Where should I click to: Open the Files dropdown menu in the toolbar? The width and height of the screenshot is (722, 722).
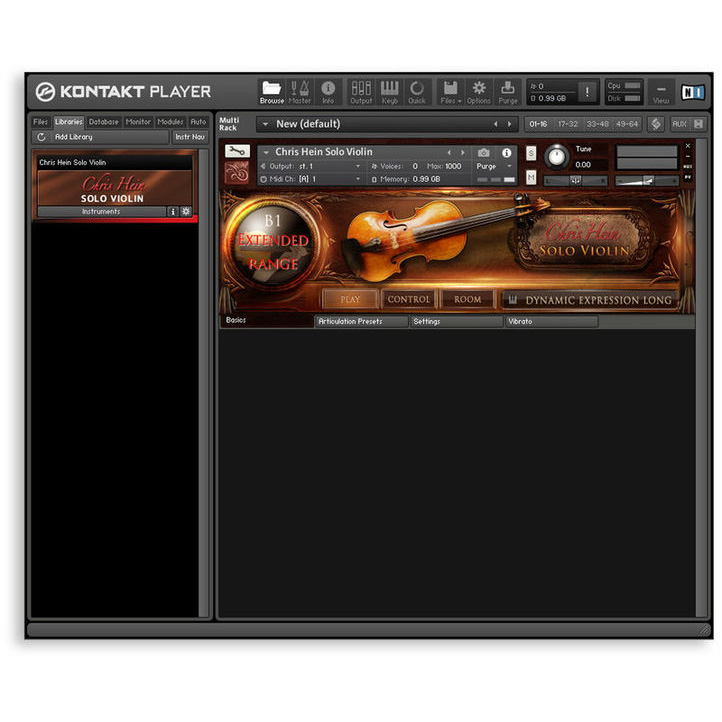tap(450, 91)
